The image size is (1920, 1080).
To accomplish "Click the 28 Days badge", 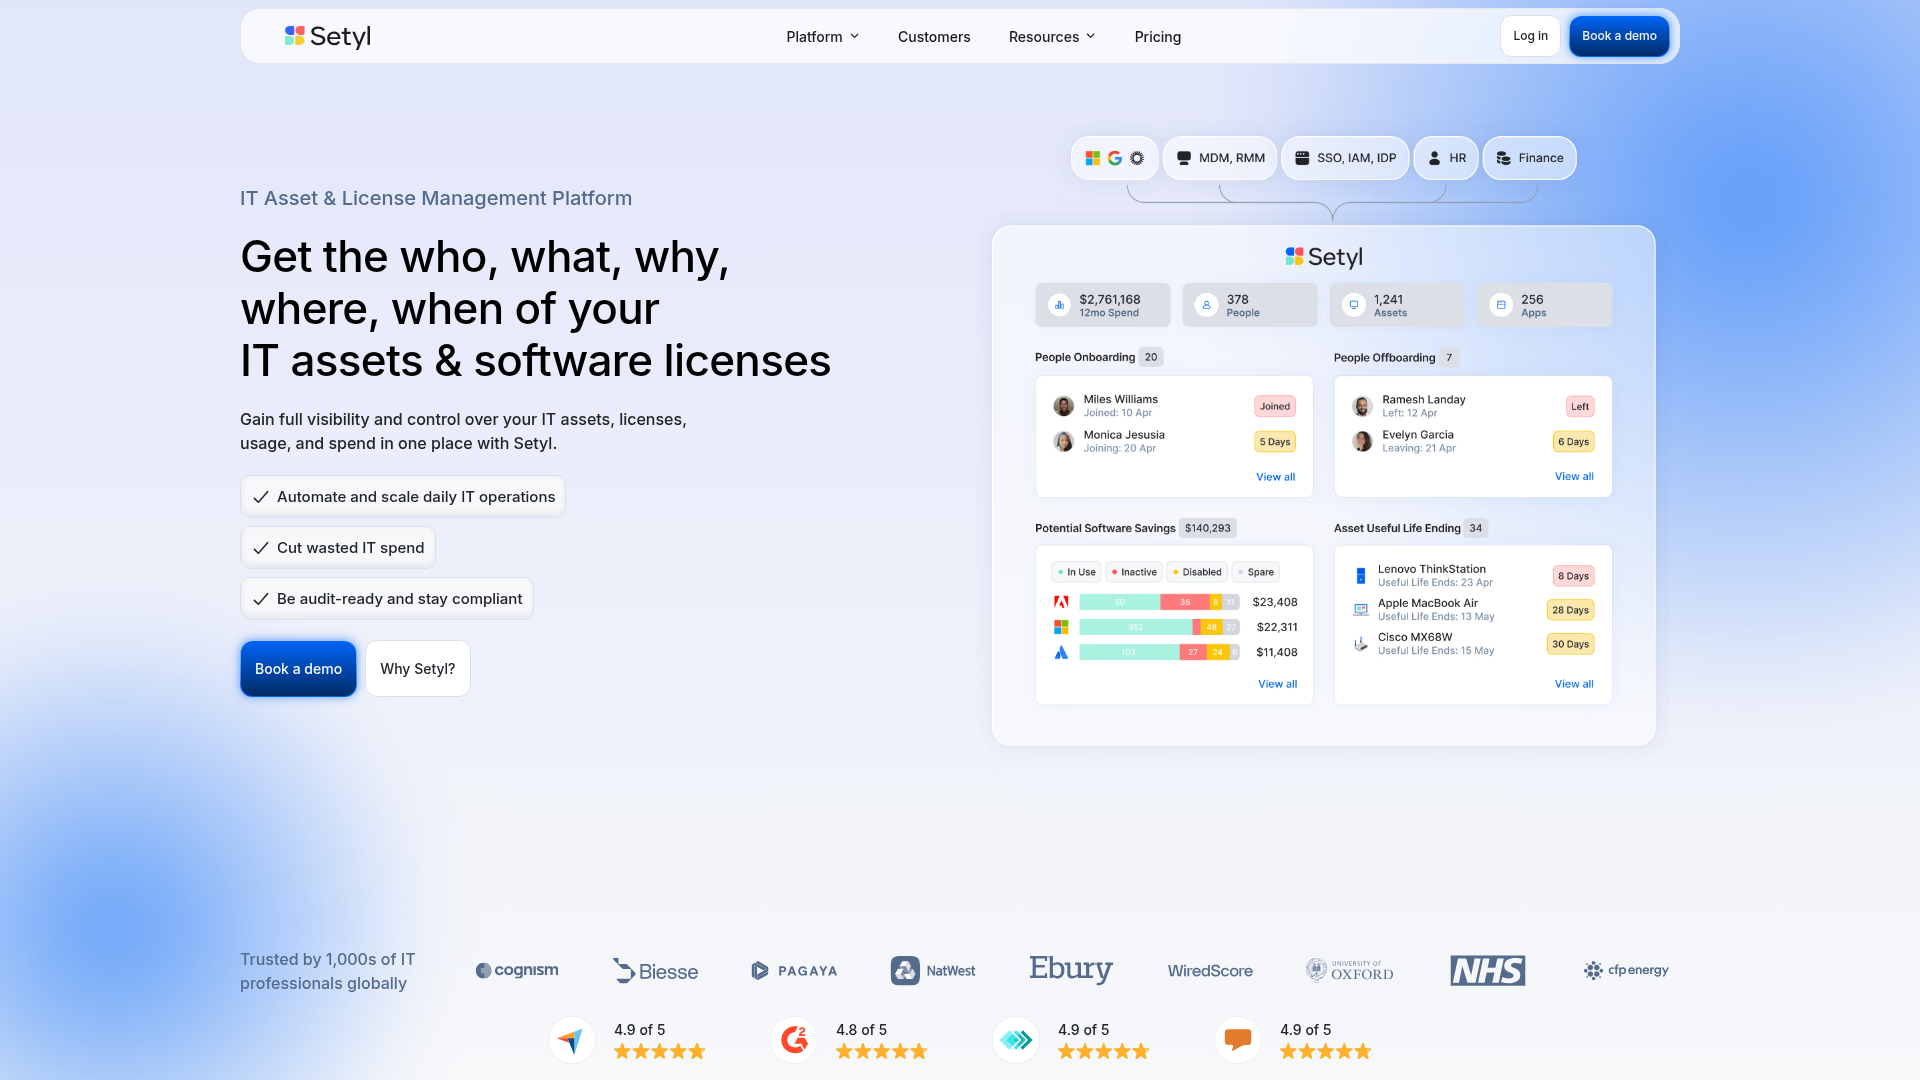I will [1570, 610].
